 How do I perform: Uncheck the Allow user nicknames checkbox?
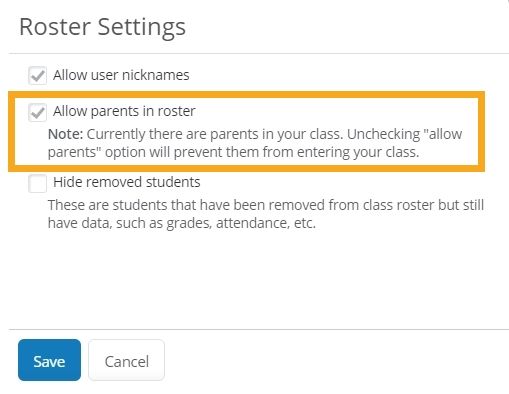(37, 75)
